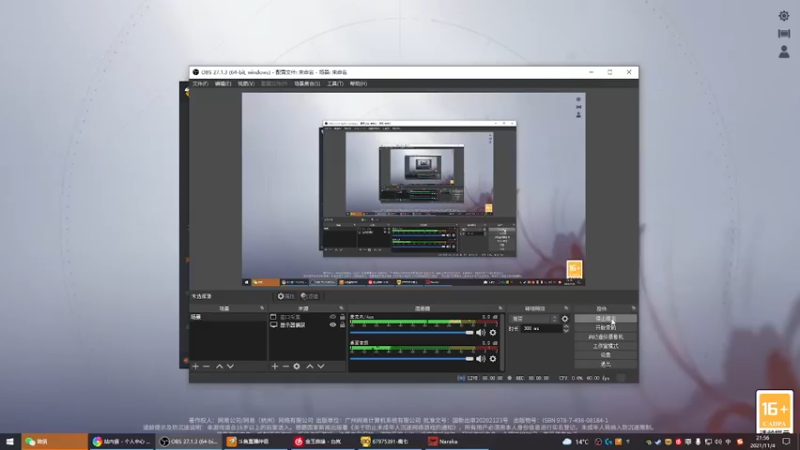Move the source up in Sources list
This screenshot has width=800, height=450.
coord(310,366)
